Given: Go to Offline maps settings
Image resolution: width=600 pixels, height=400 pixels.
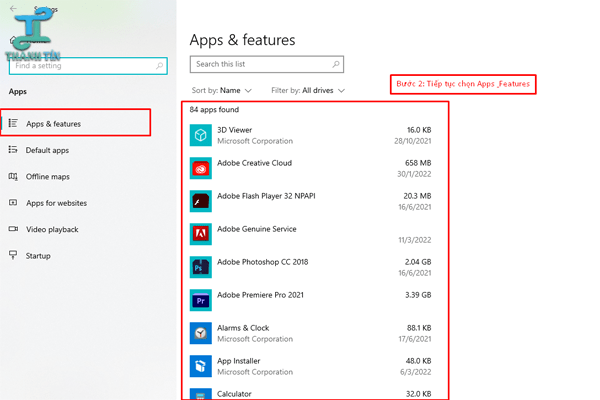Looking at the screenshot, I should [47, 177].
